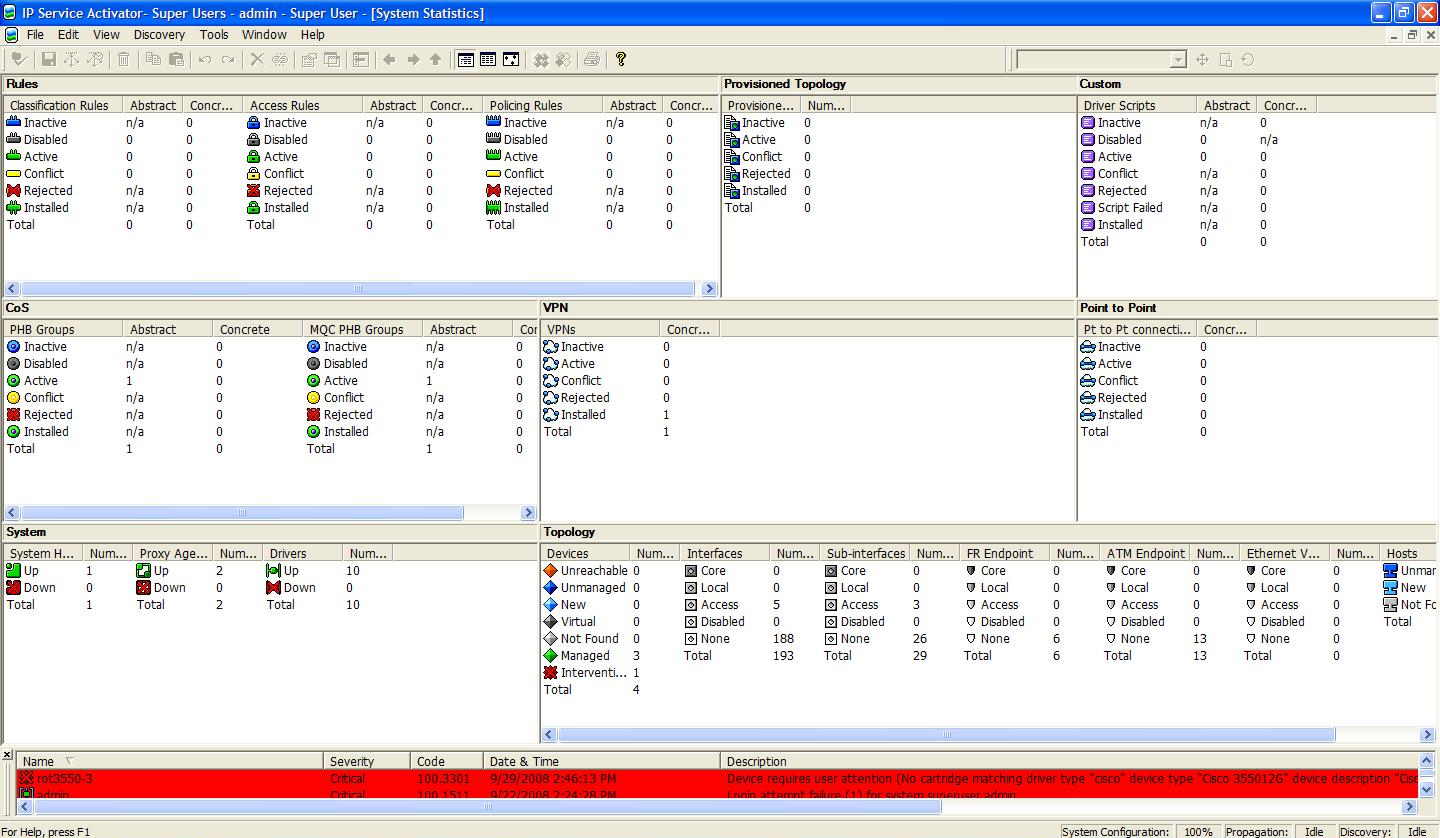Click the Driver Scripts column header

pyautogui.click(x=1138, y=105)
